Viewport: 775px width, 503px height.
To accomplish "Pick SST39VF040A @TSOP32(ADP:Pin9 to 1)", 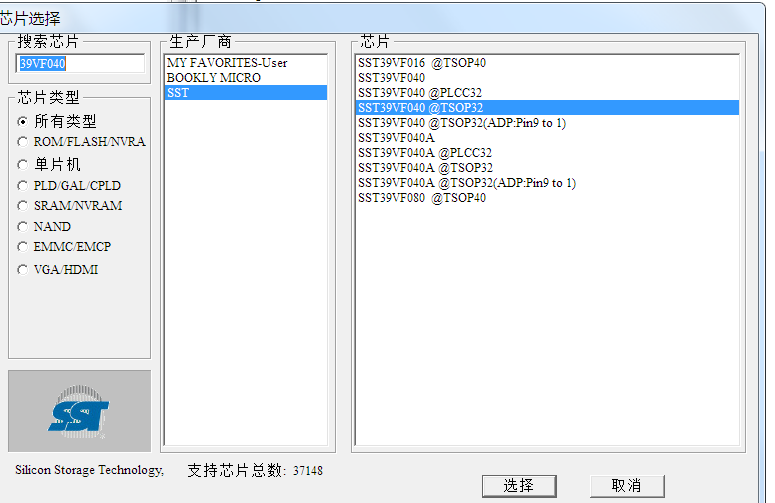I will (x=467, y=183).
